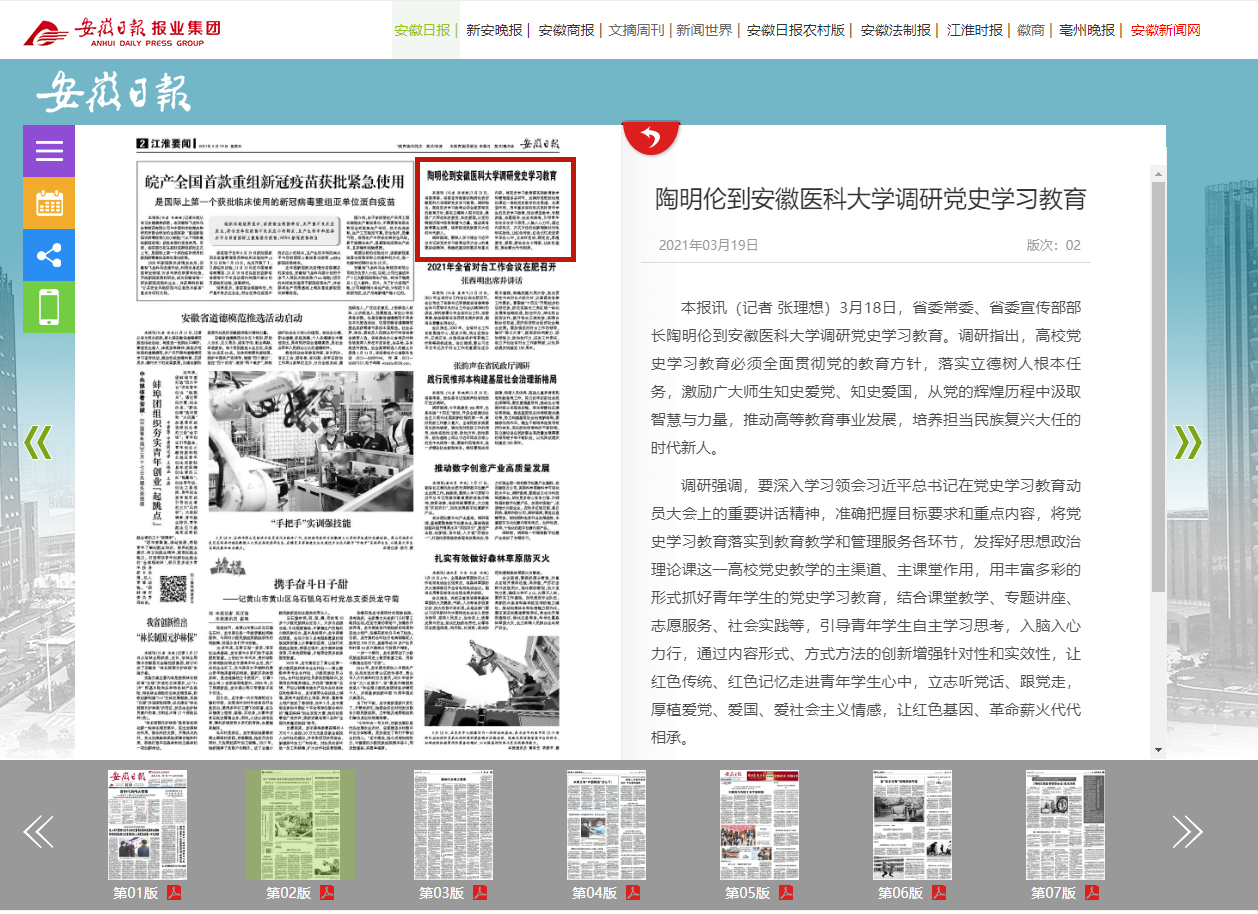The width and height of the screenshot is (1258, 914).
Task: Open 江淮时报 newspaper link
Action: [975, 30]
